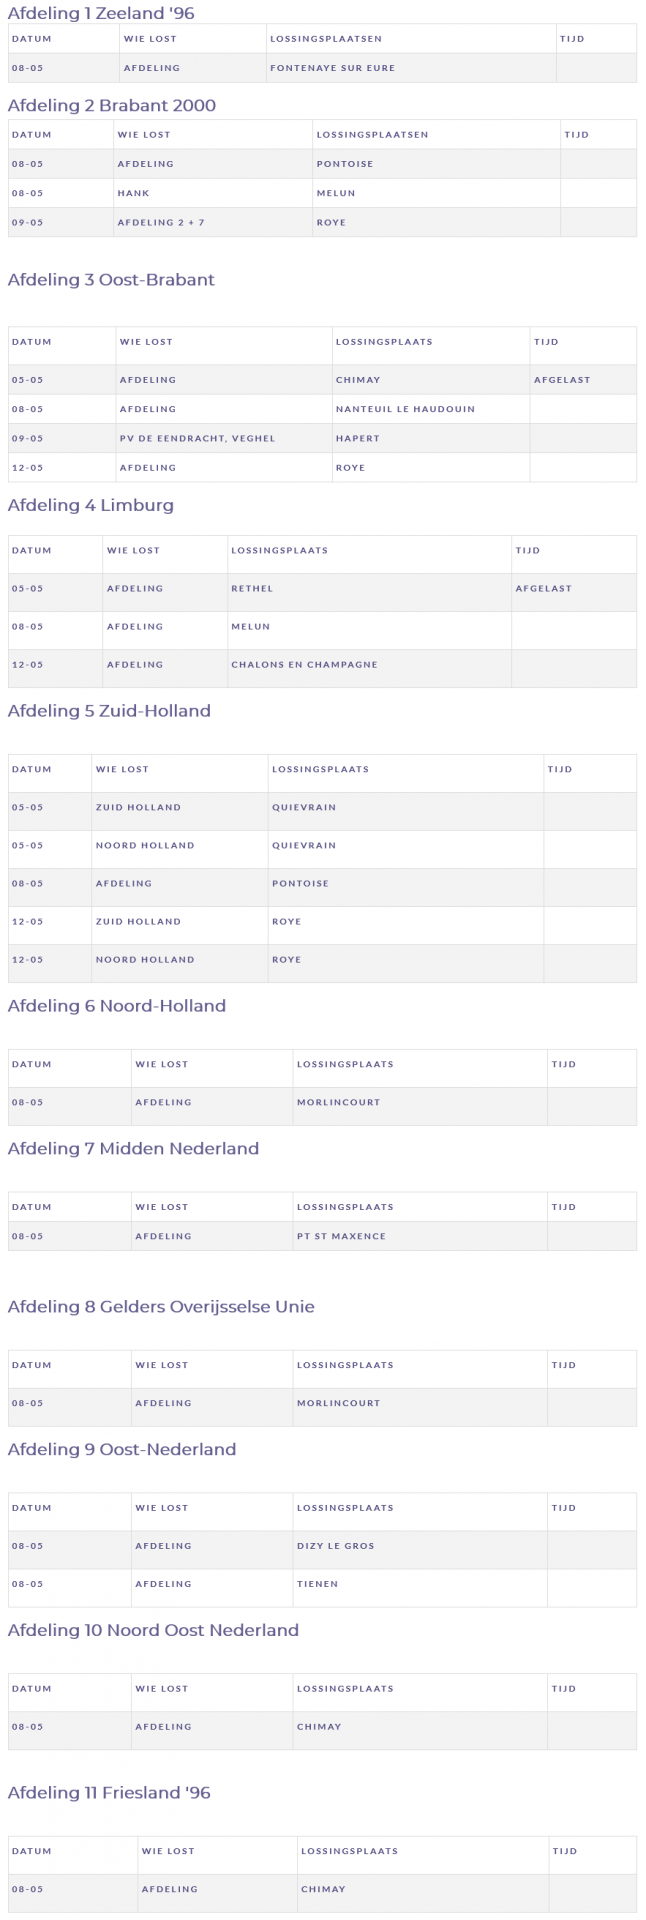
Task: Click the PV De Eendracht, Veghel cell
Action: [197, 438]
